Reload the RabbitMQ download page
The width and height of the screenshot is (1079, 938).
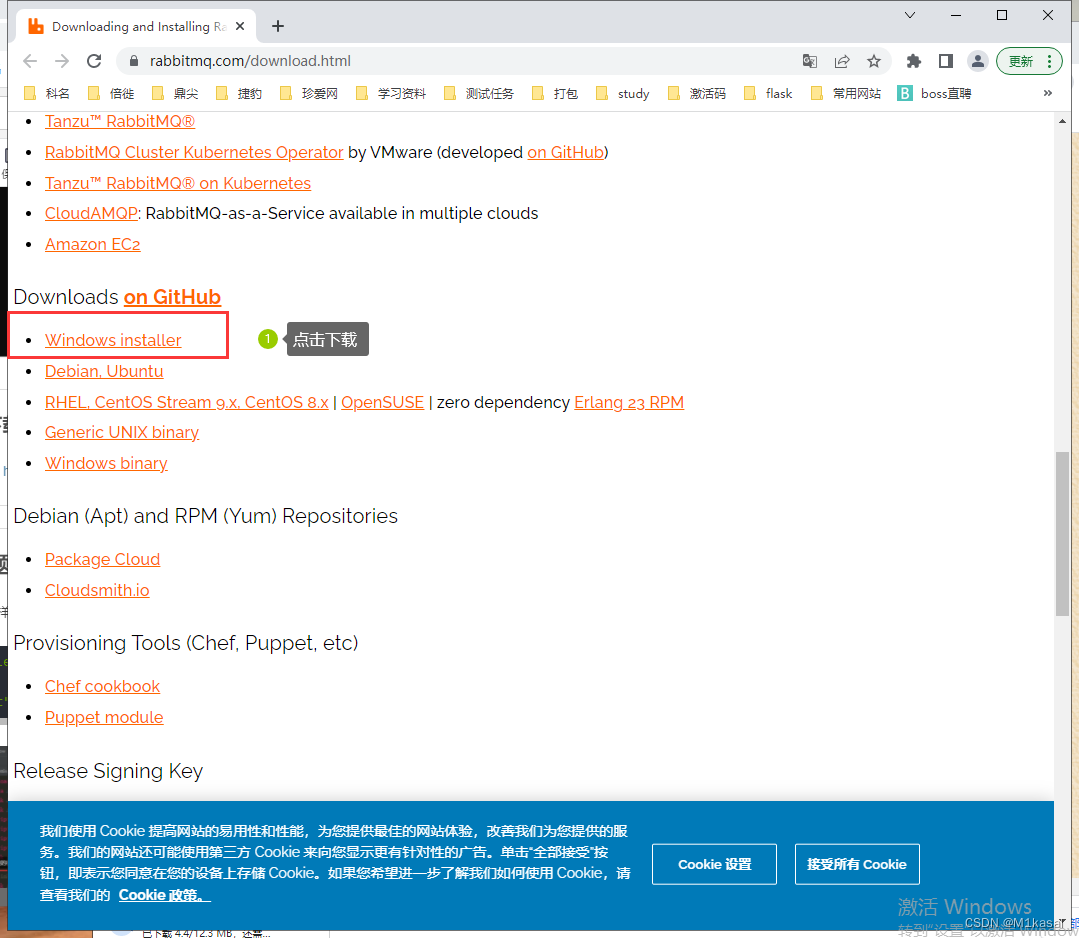(94, 61)
